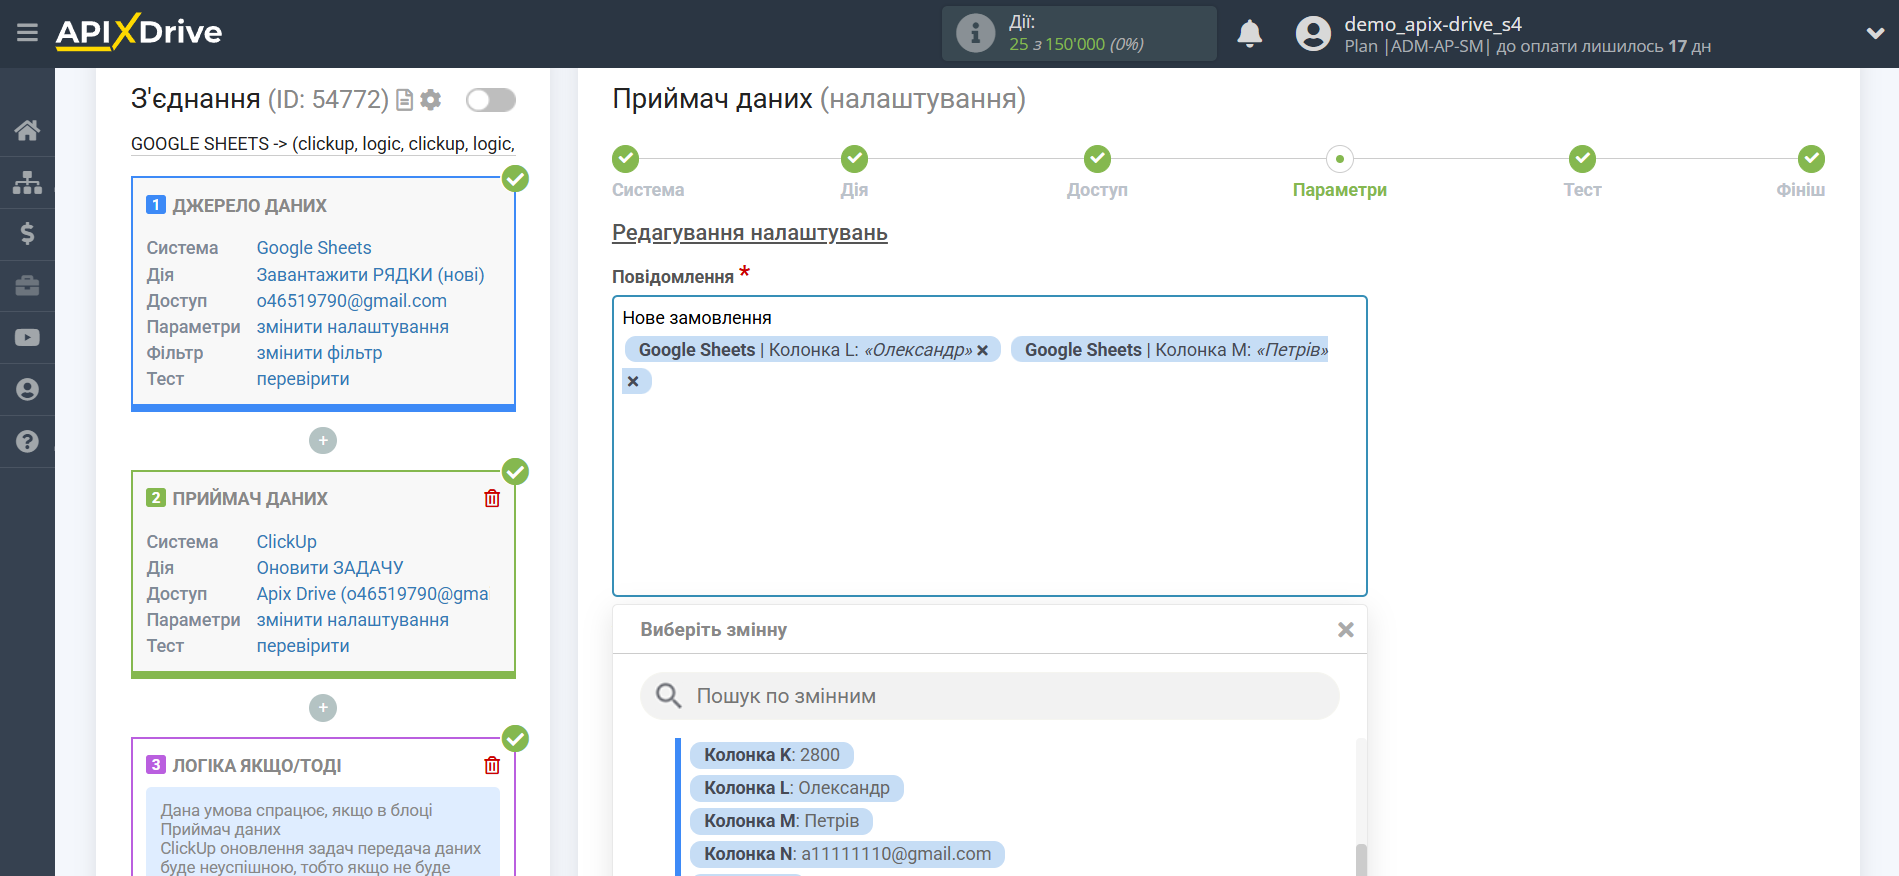Go to Доступ step
Screen dimensions: 1899x876
click(1097, 159)
